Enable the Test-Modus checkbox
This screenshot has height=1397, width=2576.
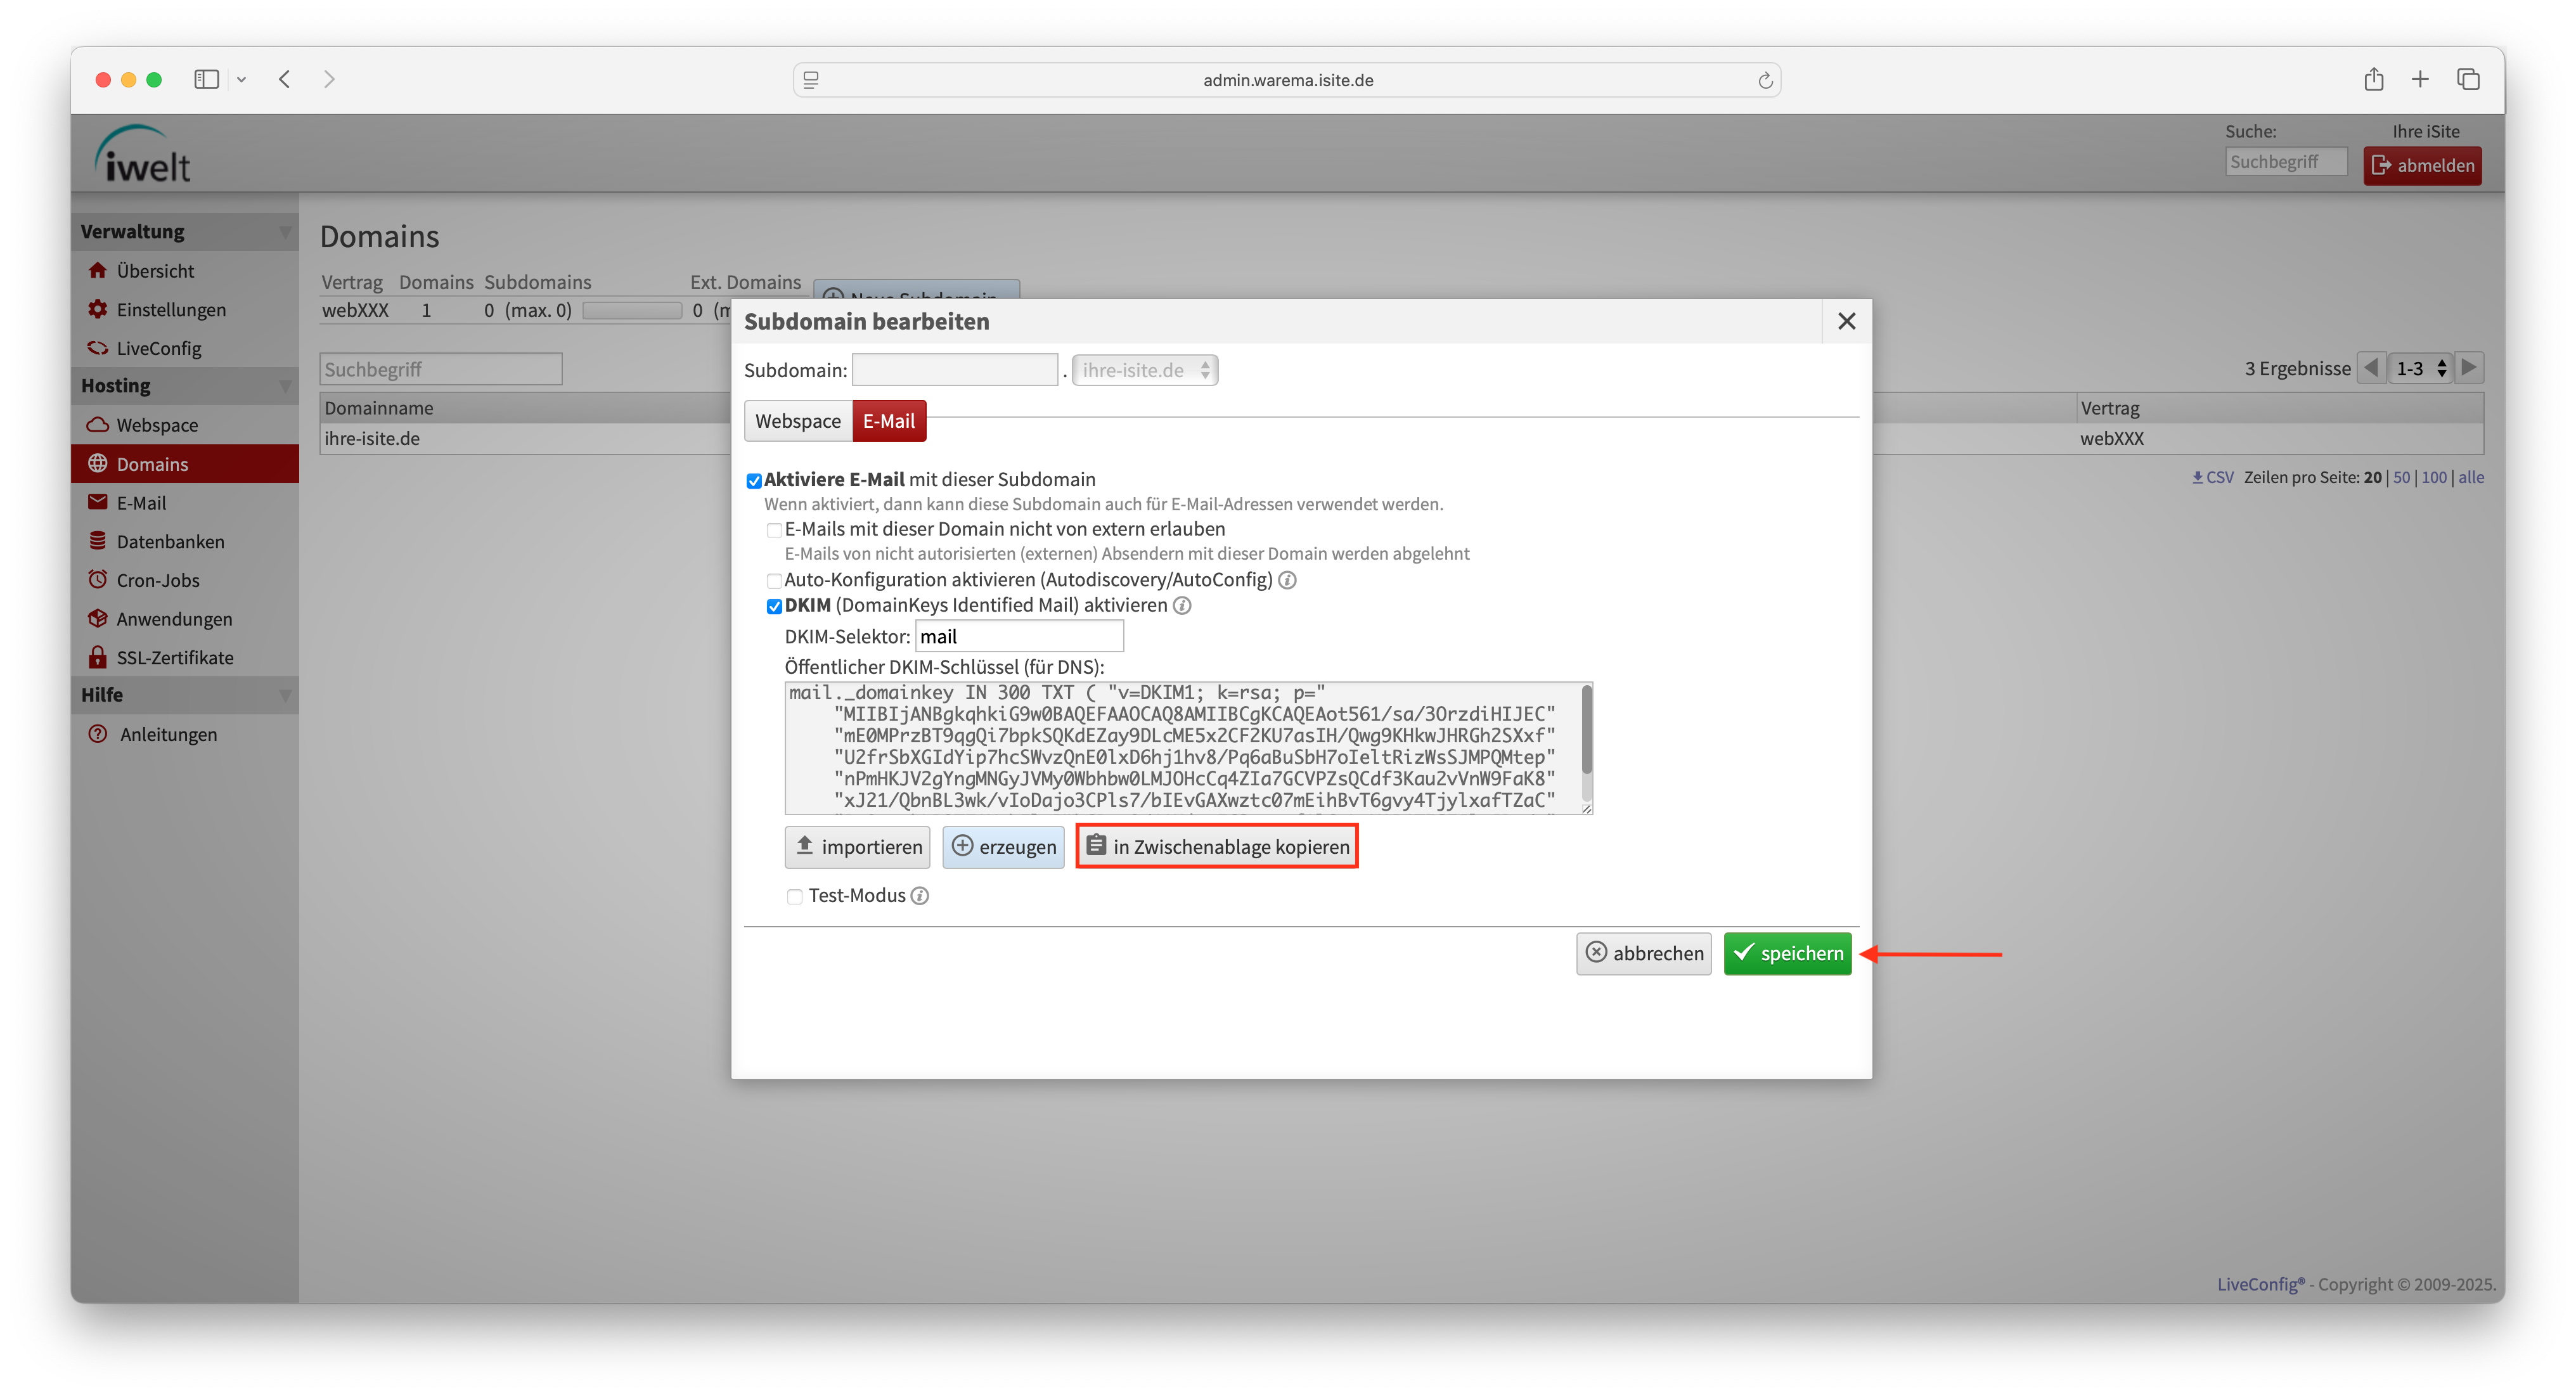tap(795, 897)
